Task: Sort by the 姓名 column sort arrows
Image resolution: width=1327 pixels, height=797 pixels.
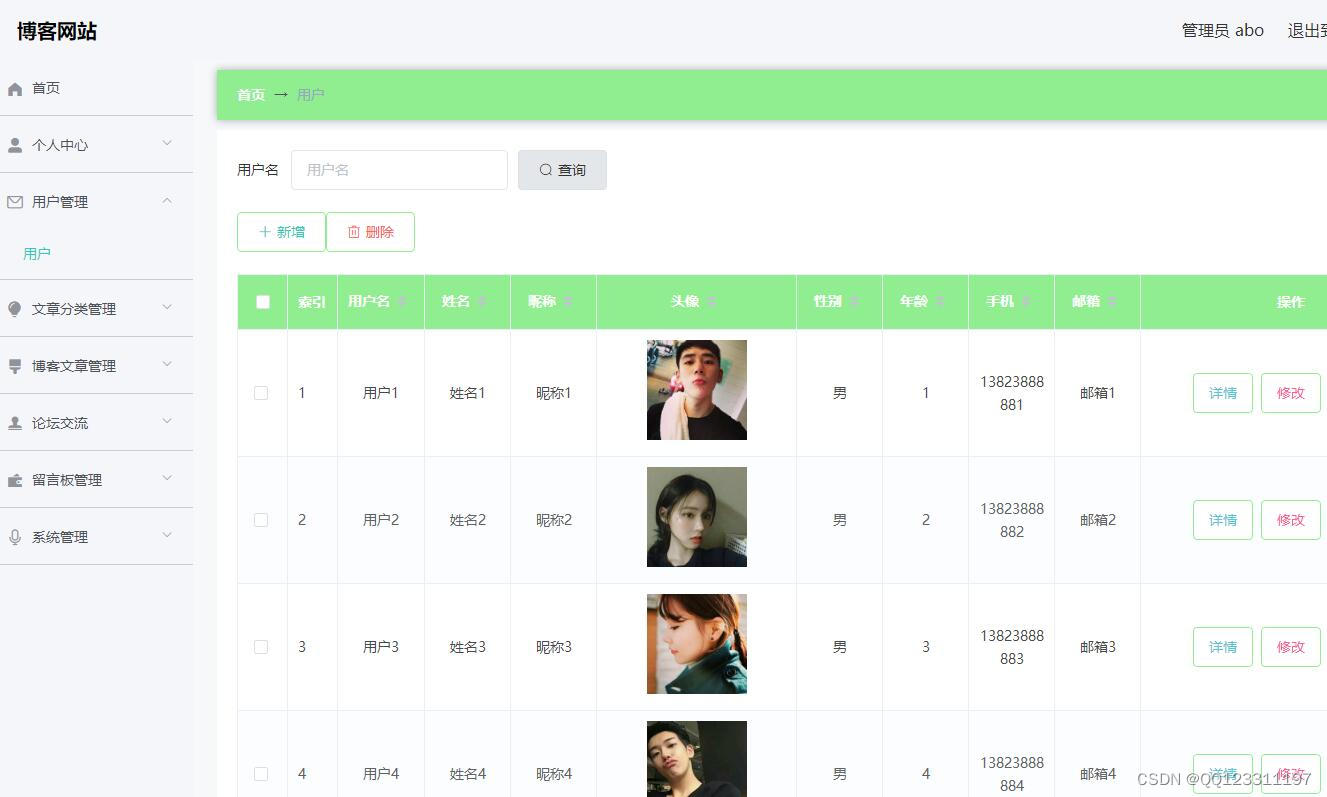Action: click(x=482, y=302)
